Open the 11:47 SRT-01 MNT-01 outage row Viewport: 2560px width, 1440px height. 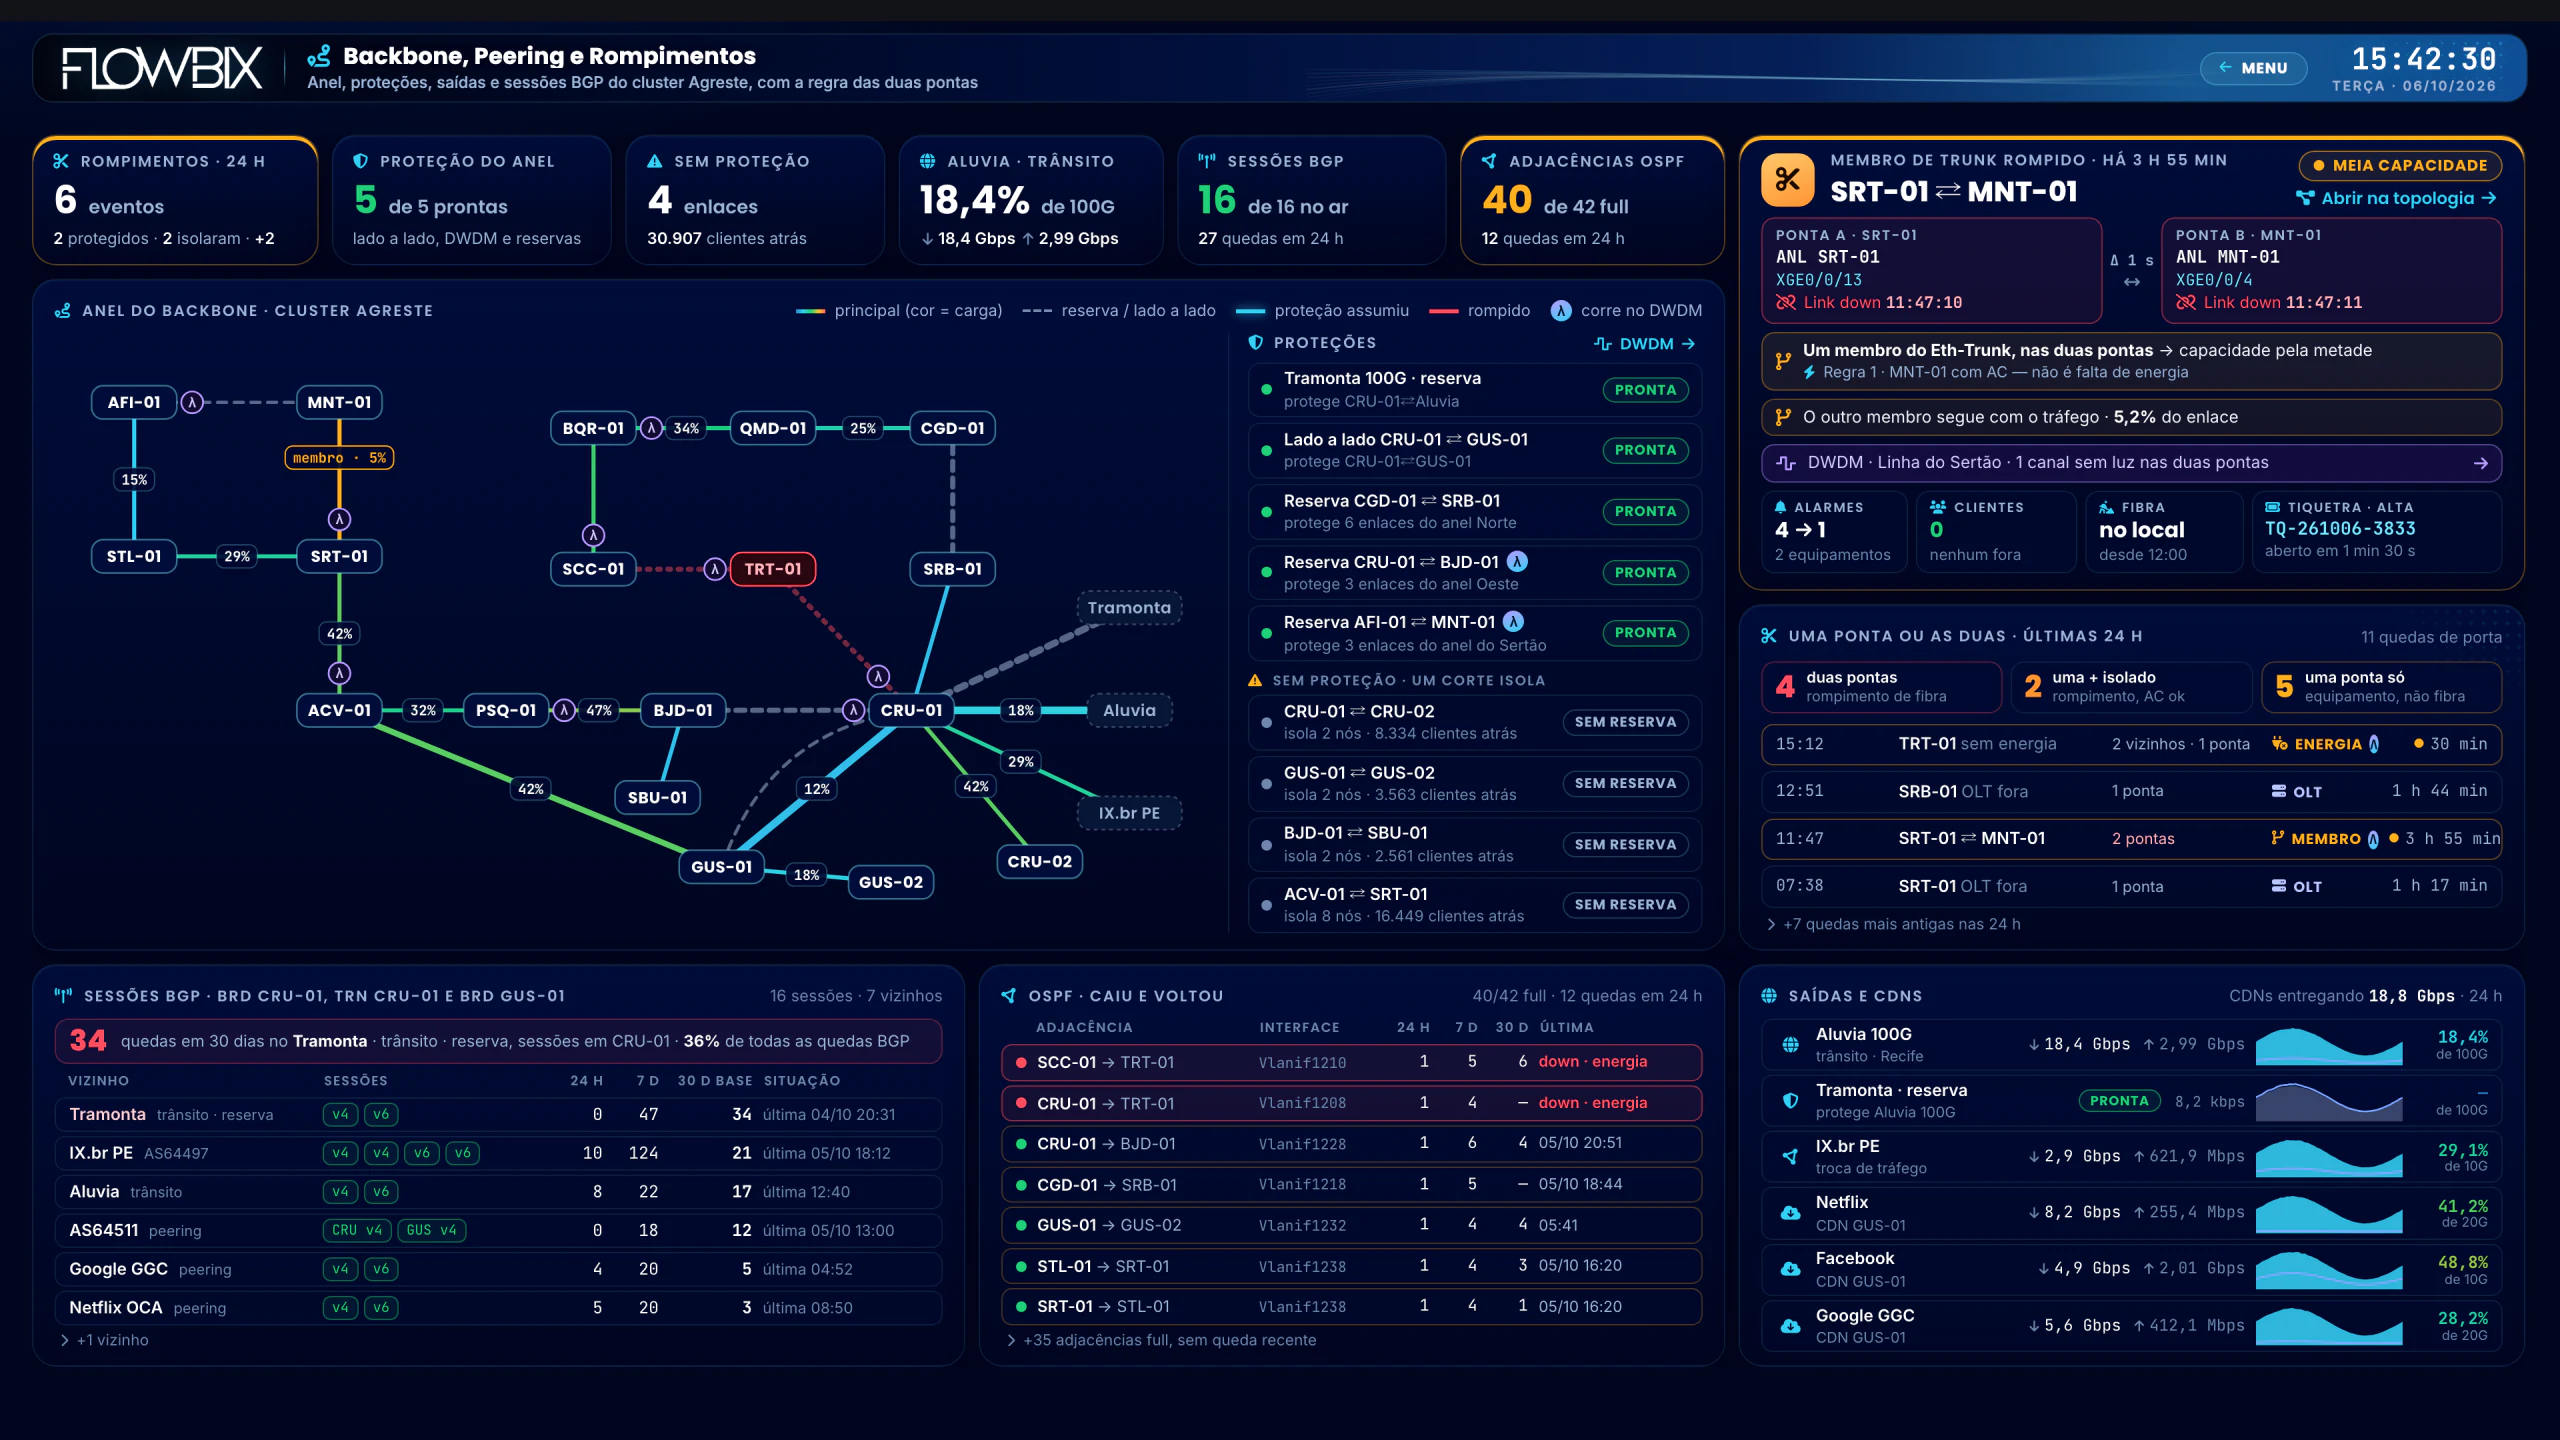tap(2131, 839)
